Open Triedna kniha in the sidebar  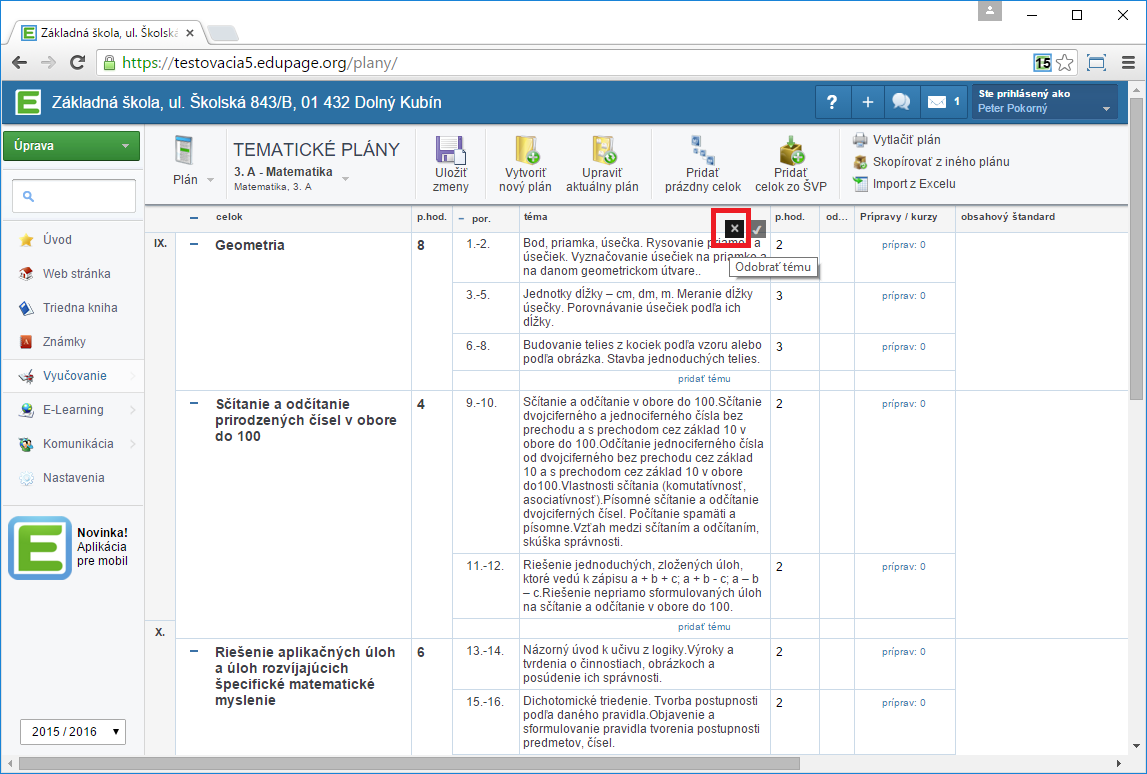pos(79,308)
